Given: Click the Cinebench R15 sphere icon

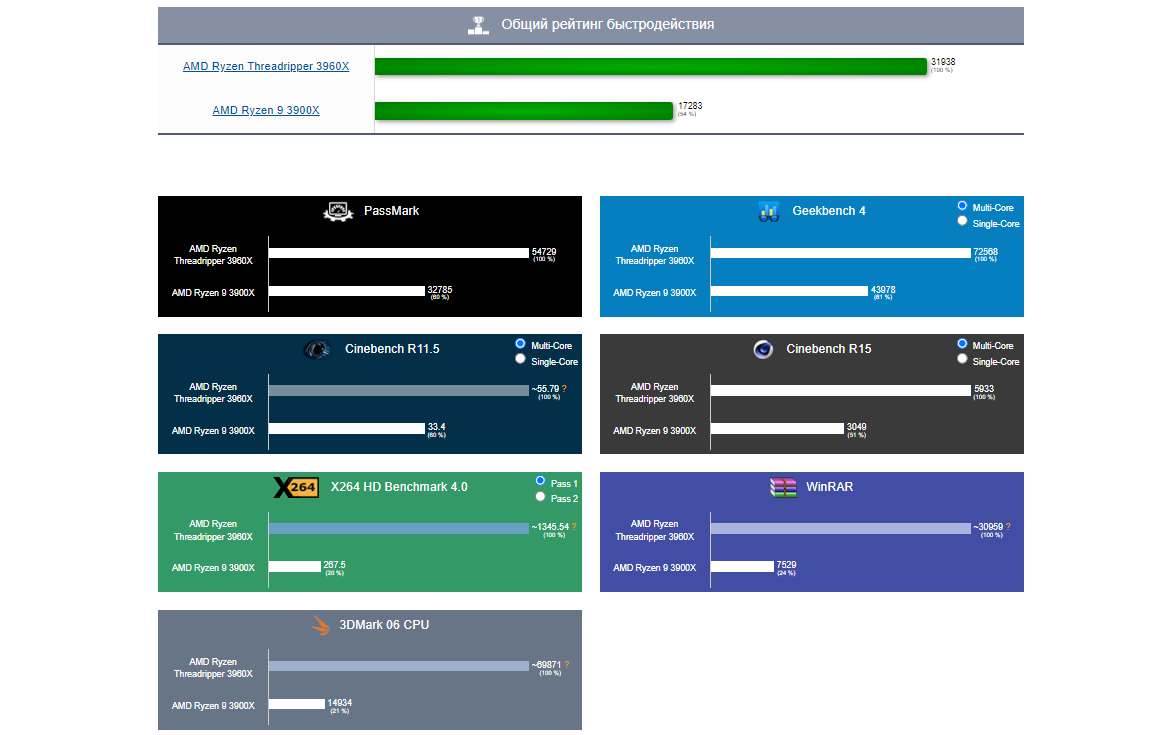Looking at the screenshot, I should [763, 350].
